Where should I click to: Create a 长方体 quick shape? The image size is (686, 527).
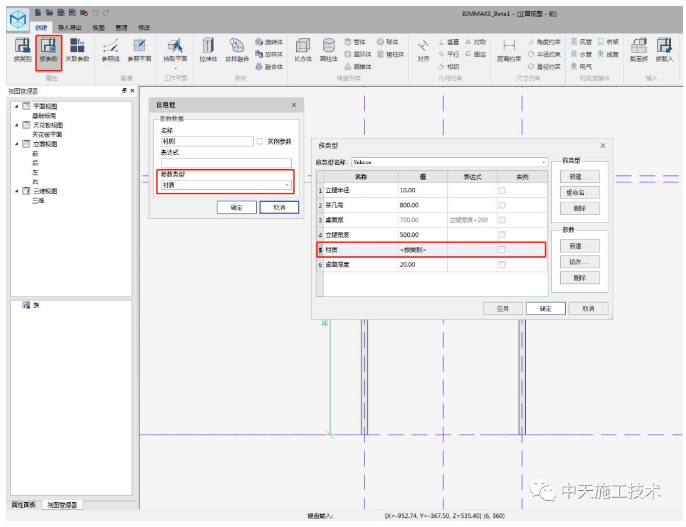click(x=303, y=49)
